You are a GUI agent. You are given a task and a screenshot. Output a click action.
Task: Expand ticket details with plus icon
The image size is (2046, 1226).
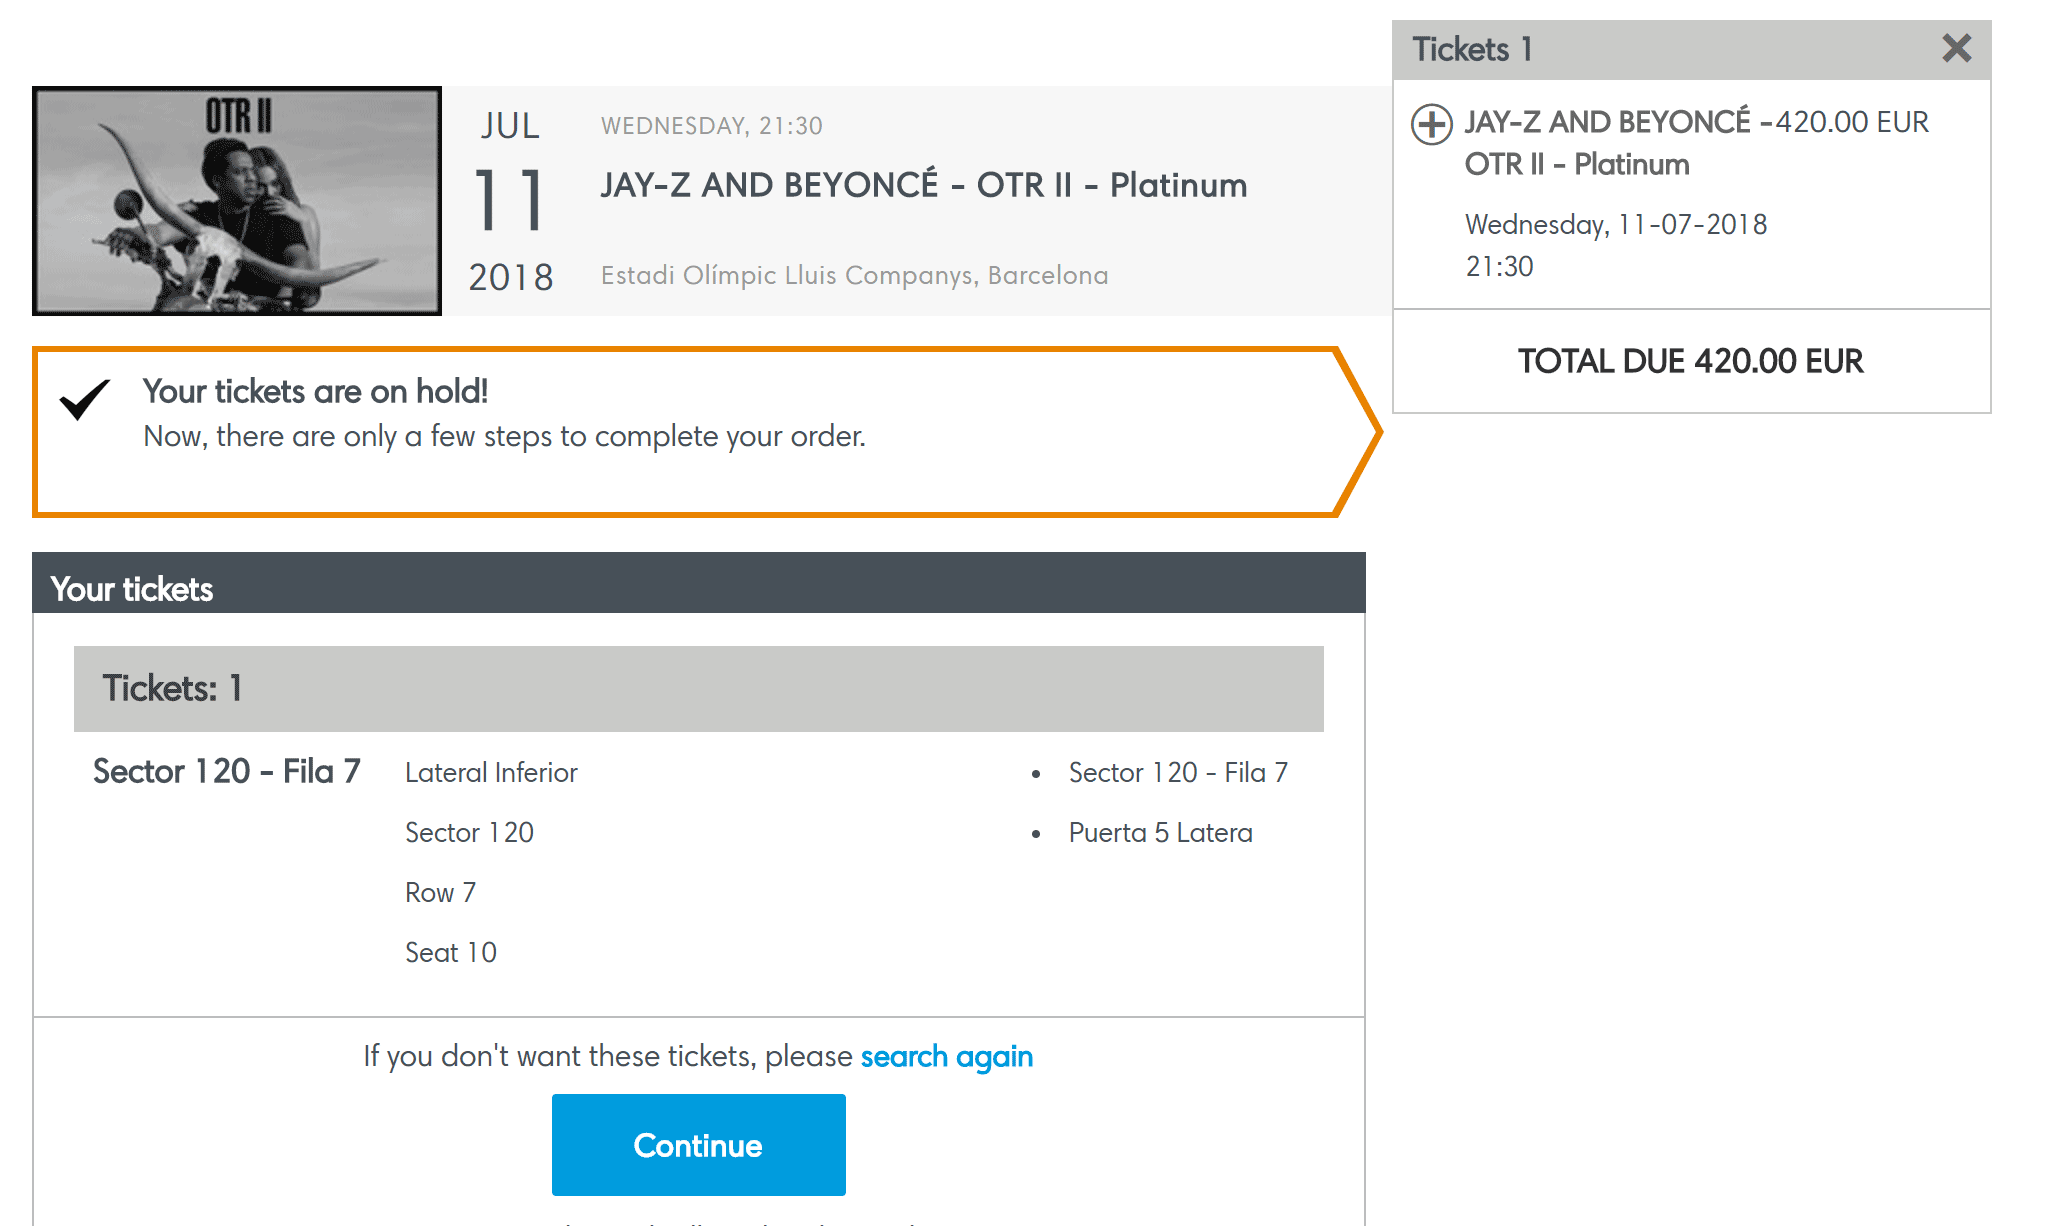pos(1431,124)
